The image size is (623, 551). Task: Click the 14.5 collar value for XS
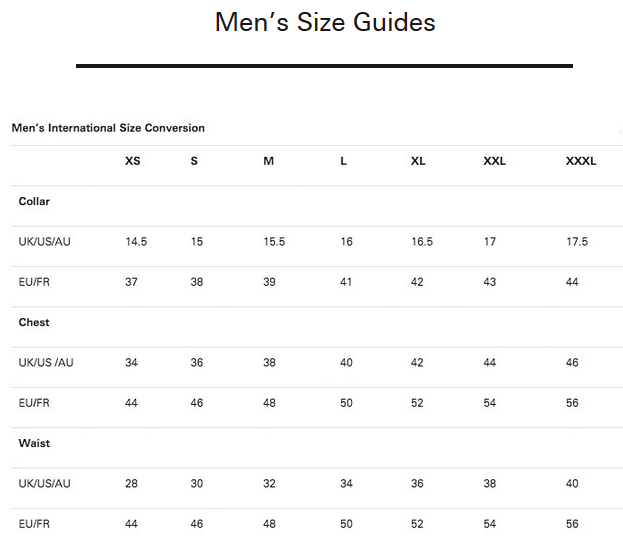pyautogui.click(x=136, y=242)
